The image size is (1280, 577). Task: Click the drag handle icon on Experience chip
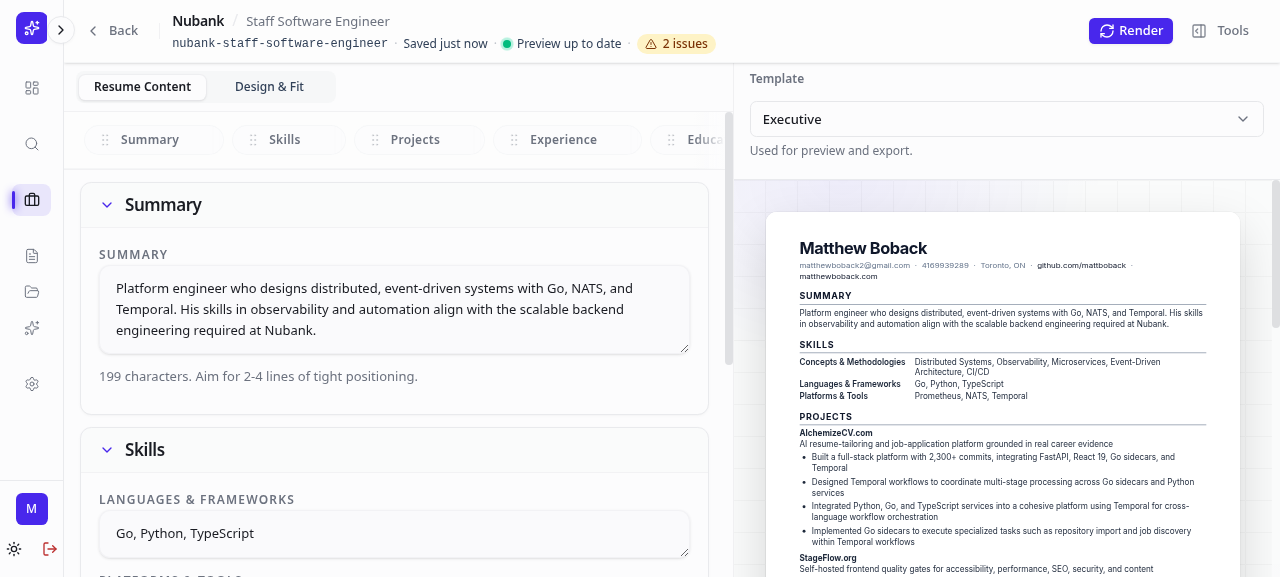tap(513, 140)
